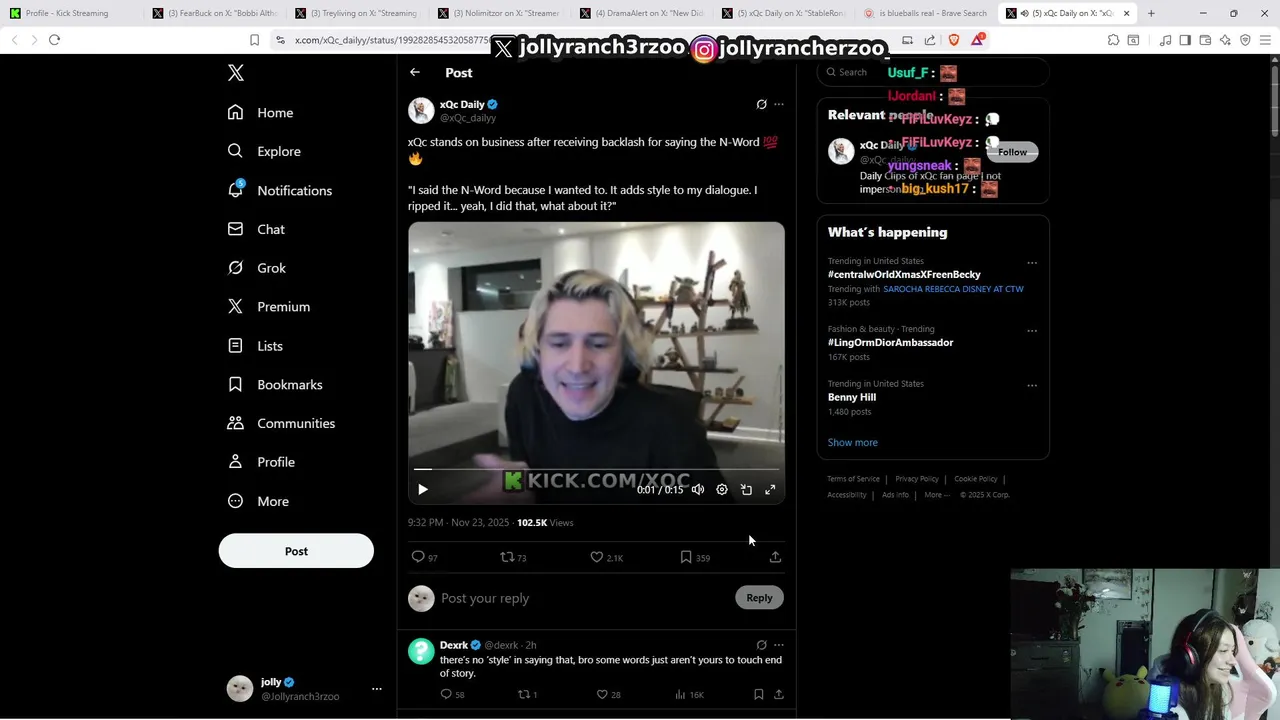The height and width of the screenshot is (720, 1280).
Task: Click Grok icon on Dexrk's reply
Action: [x=761, y=645]
